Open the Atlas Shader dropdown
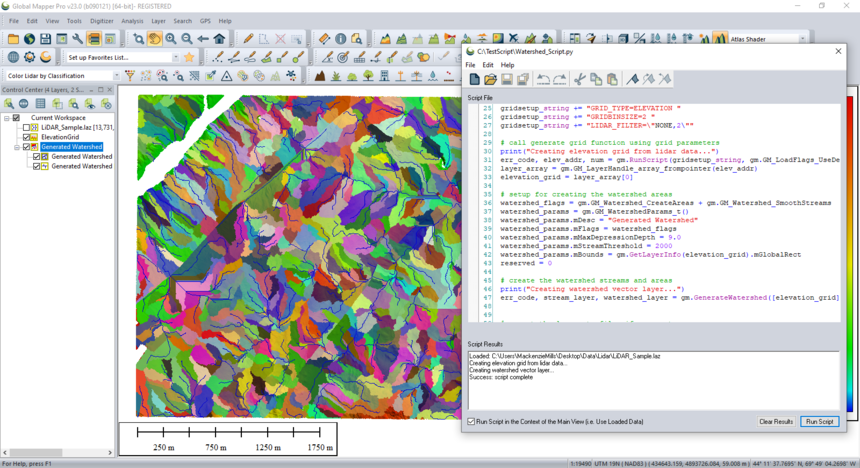Image resolution: width=860 pixels, height=468 pixels. pyautogui.click(x=802, y=39)
